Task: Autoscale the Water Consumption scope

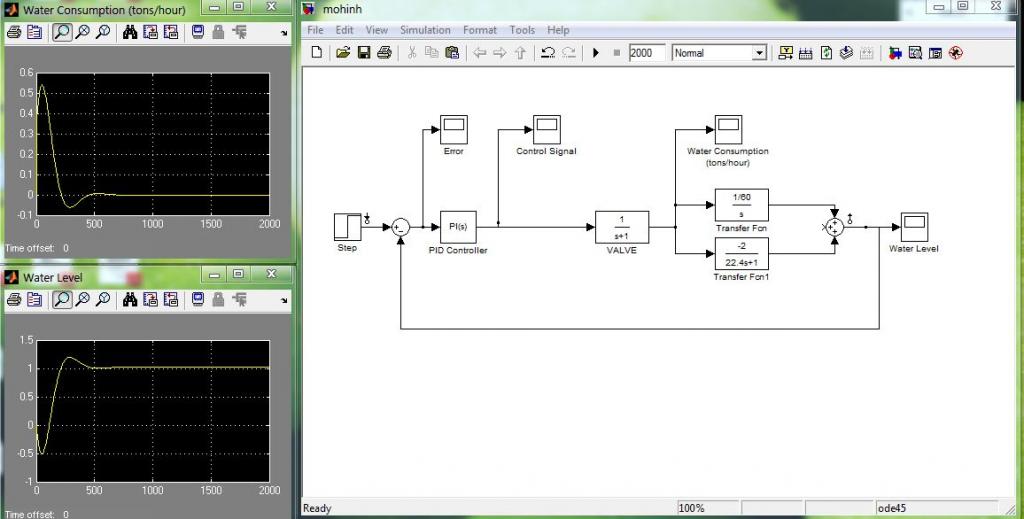Action: (x=130, y=32)
